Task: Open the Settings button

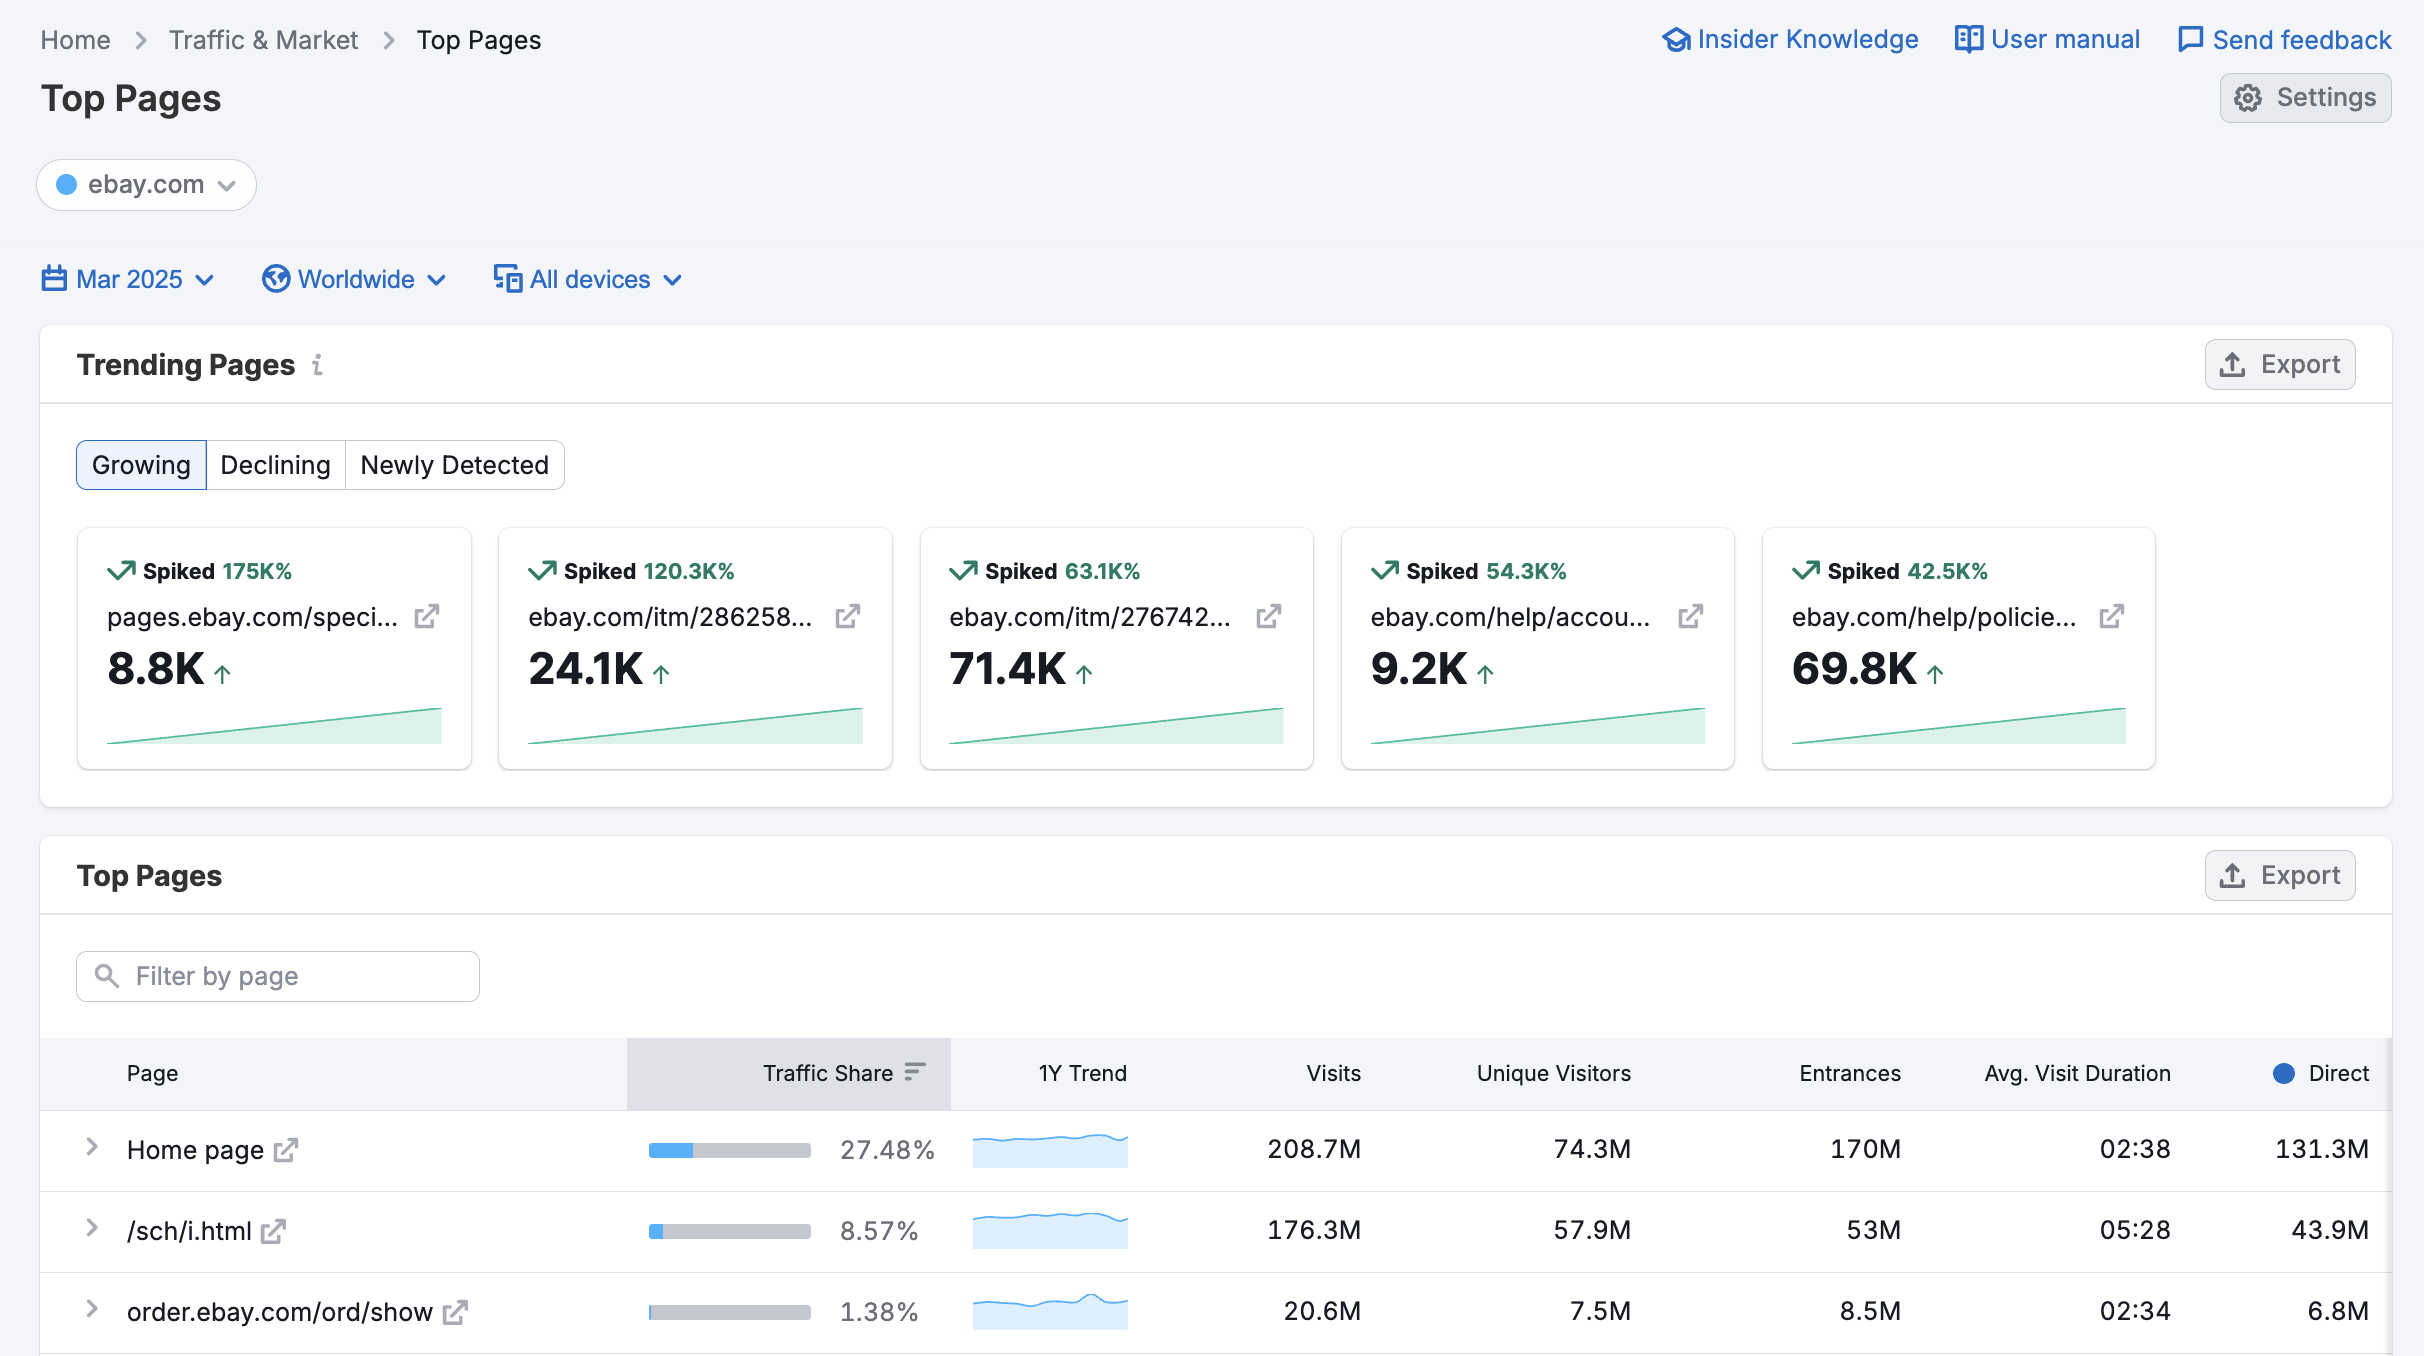Action: coord(2304,98)
